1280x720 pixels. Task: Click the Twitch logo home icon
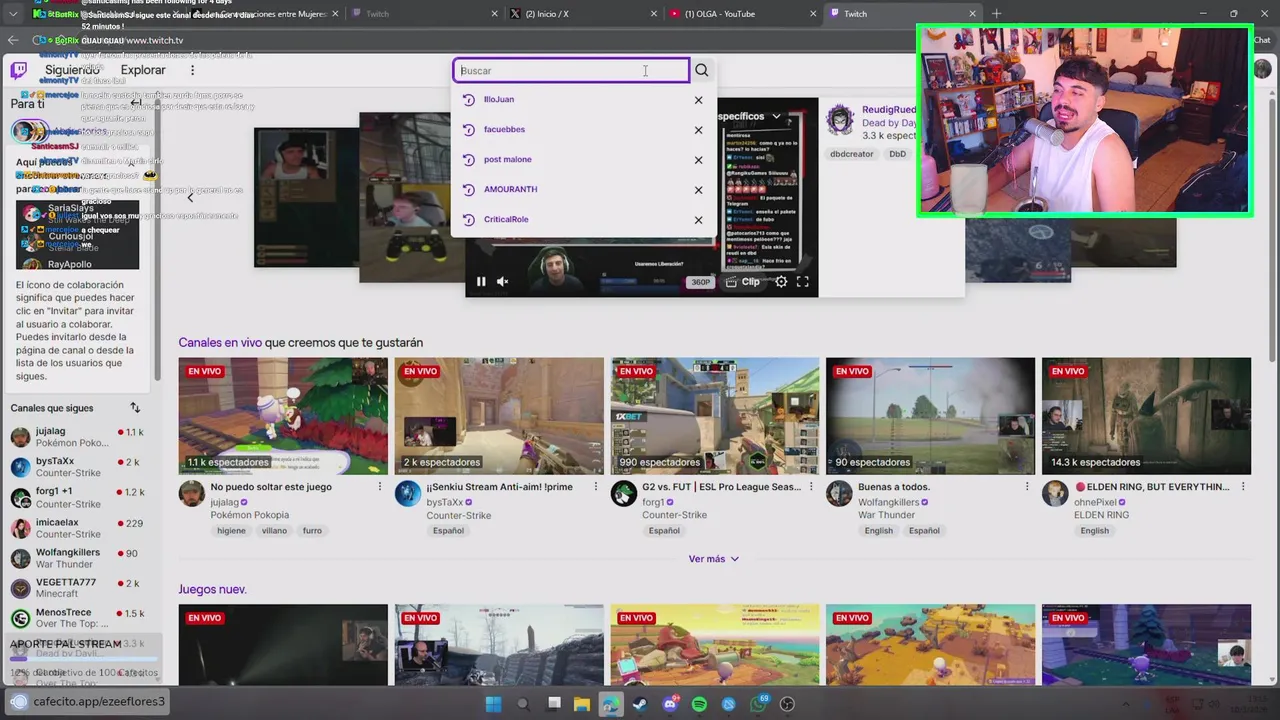(x=19, y=70)
